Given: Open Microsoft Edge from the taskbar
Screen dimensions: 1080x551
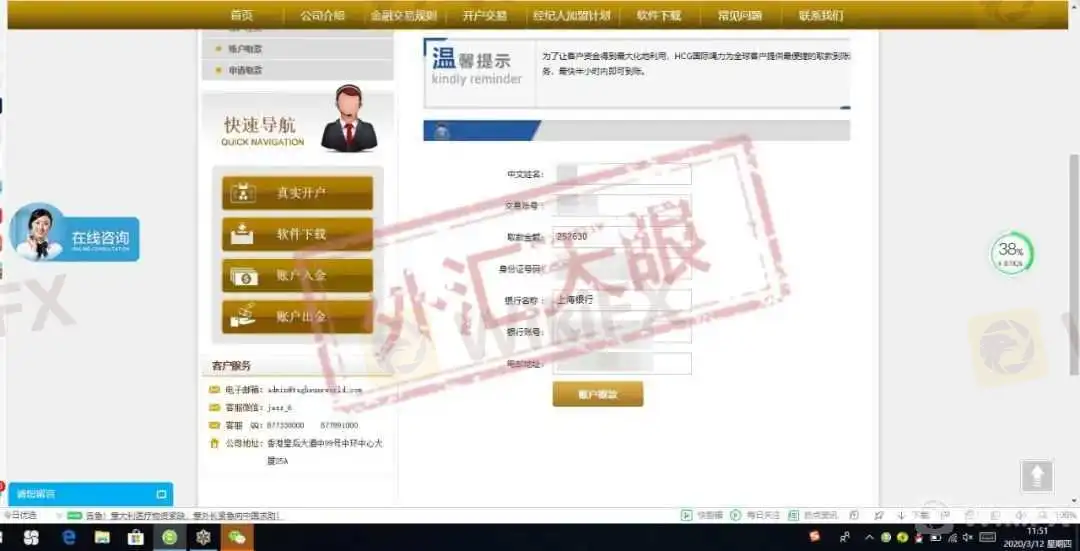Looking at the screenshot, I should (68, 537).
